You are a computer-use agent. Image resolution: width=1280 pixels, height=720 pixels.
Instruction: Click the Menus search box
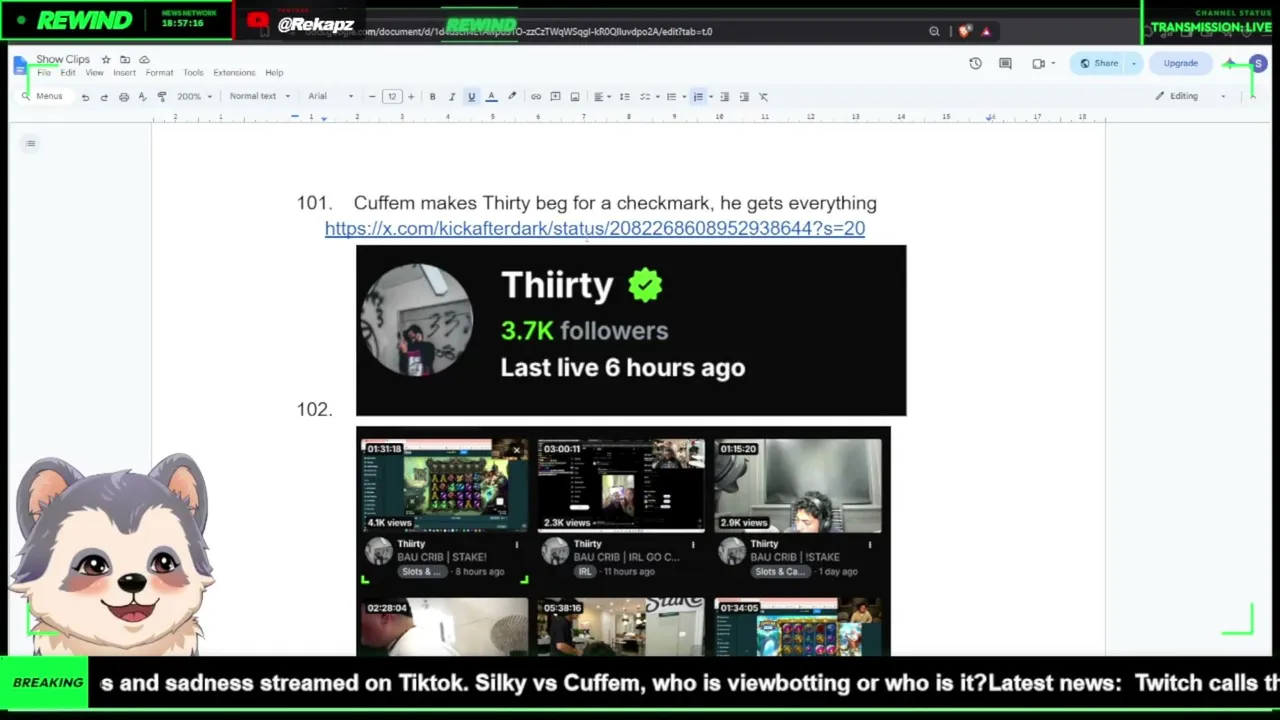pyautogui.click(x=42, y=96)
